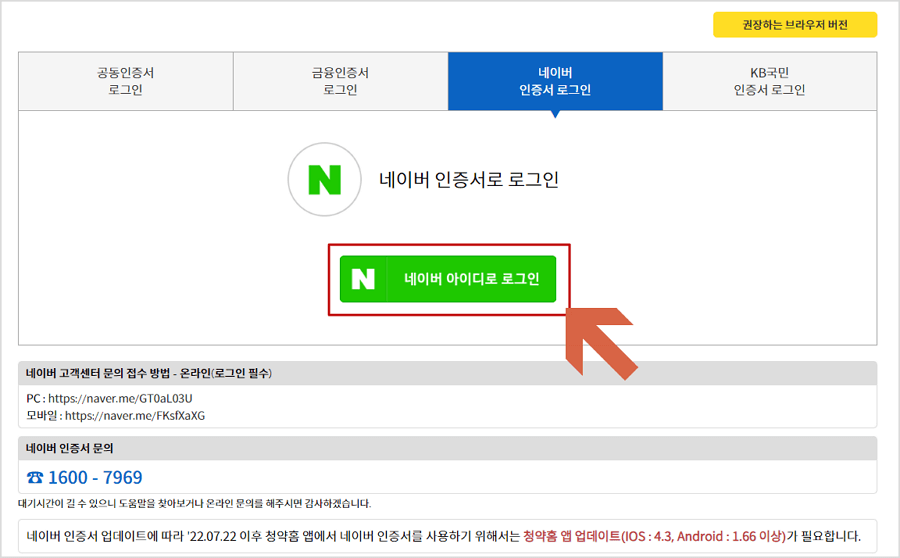The height and width of the screenshot is (558, 900).
Task: Click 네이버 고객센터 문의 접수 방법 header
Action: click(447, 373)
